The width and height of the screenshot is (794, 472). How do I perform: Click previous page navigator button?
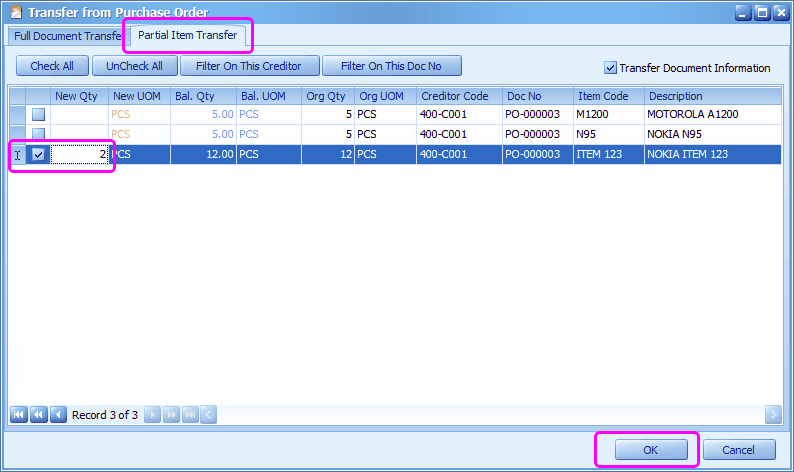tap(38, 414)
